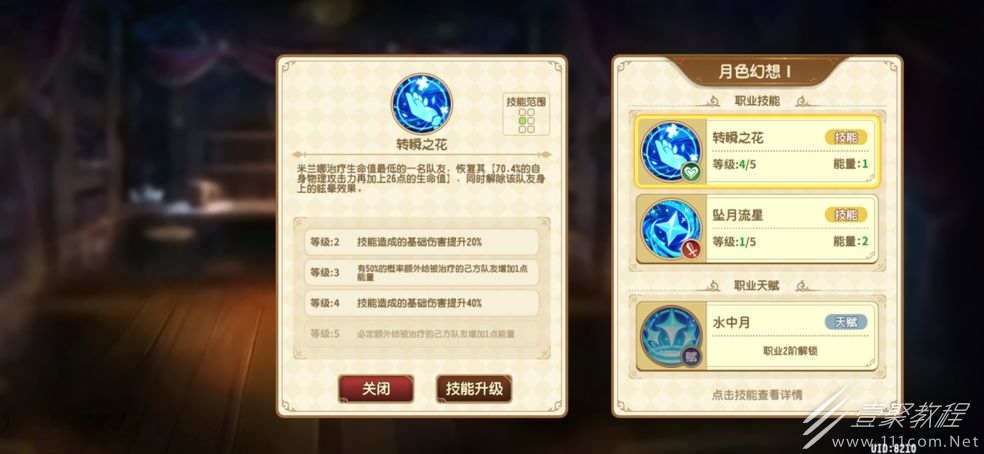Click the 水中月 talent icon
984x454 pixels.
[x=670, y=336]
